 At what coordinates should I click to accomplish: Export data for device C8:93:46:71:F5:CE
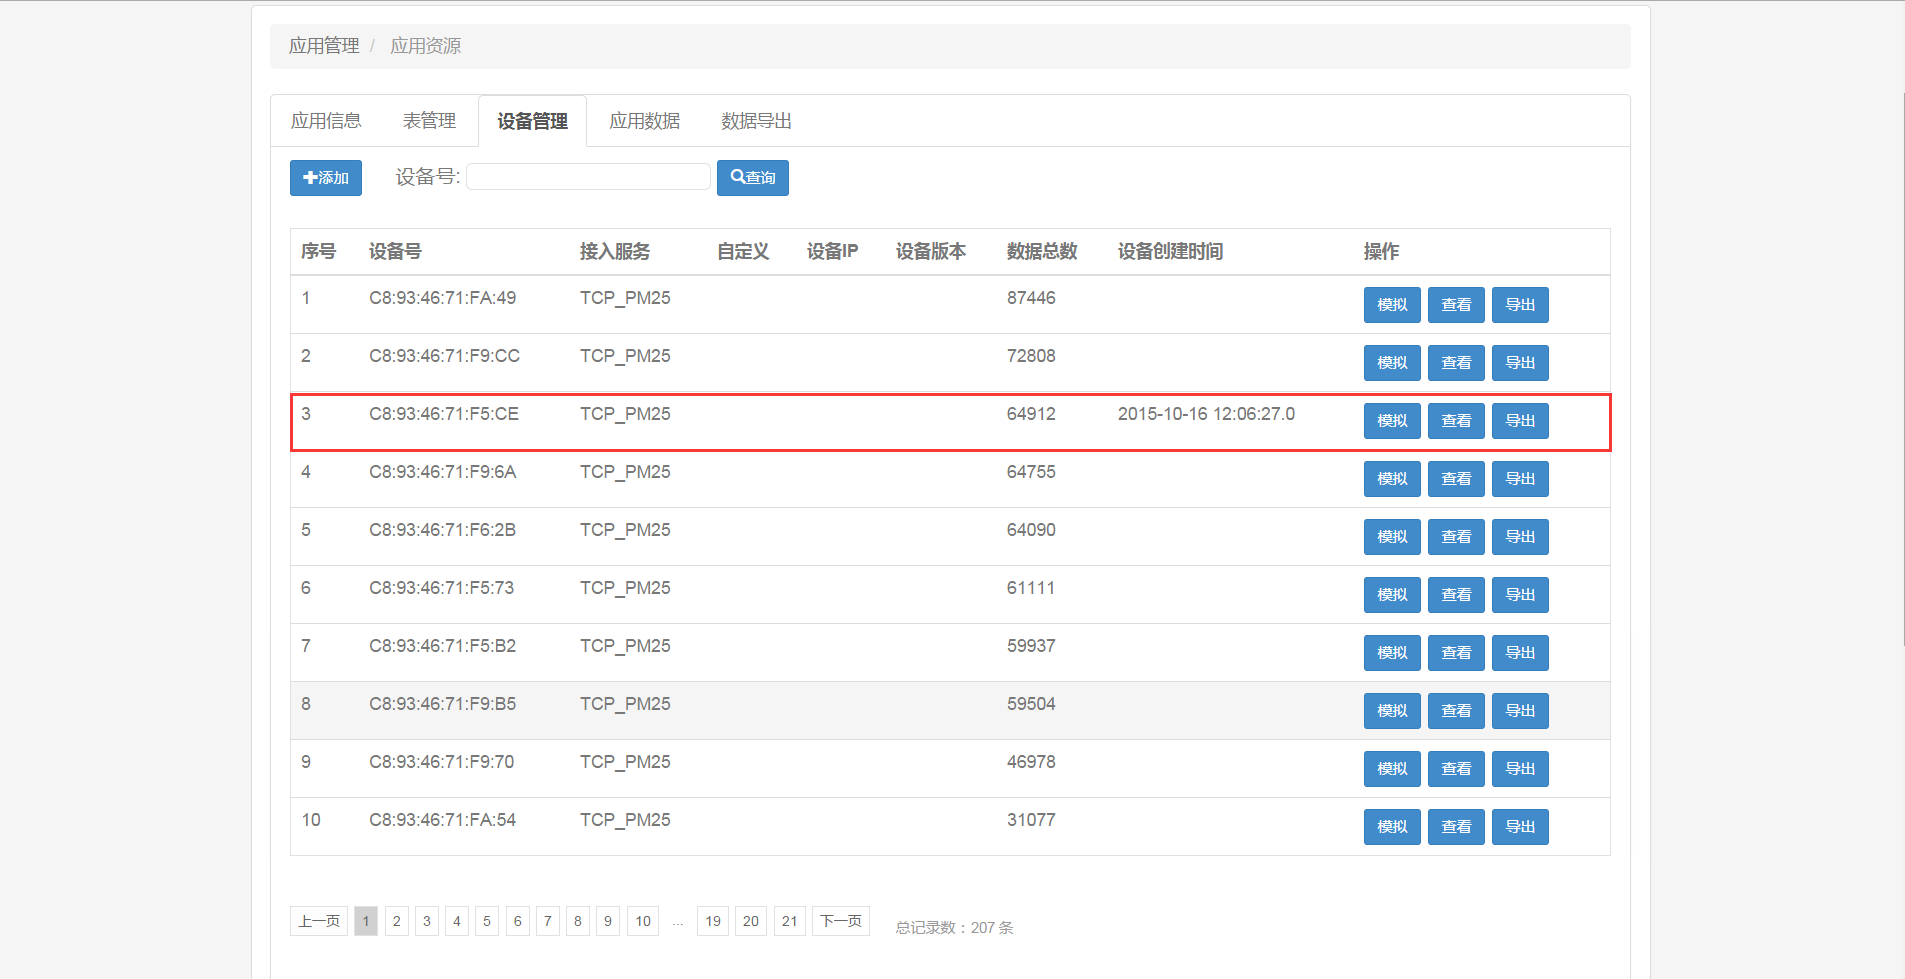click(1519, 421)
